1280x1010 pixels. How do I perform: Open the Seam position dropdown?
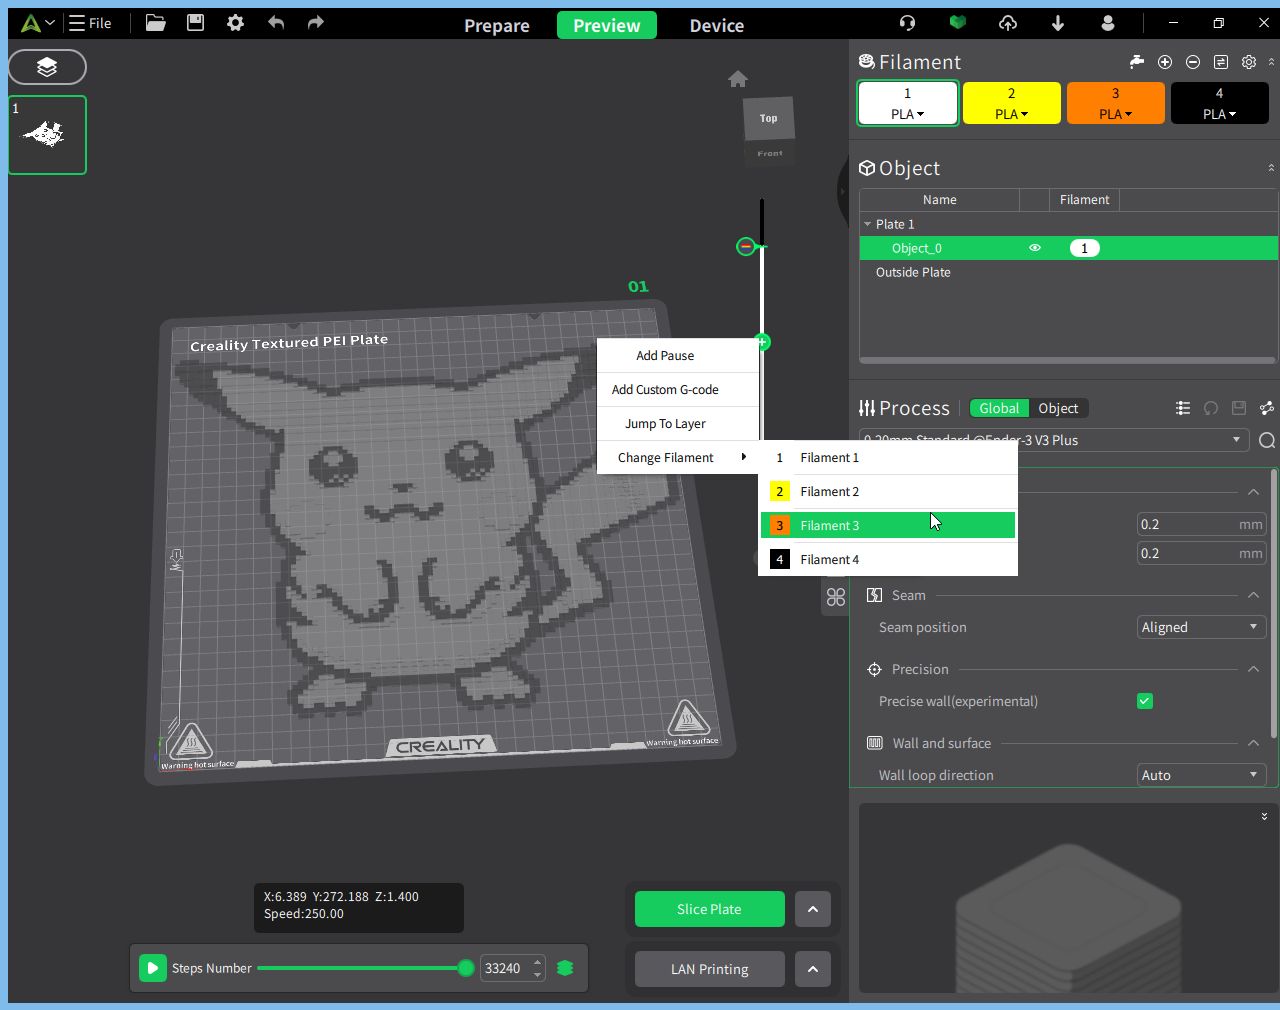1202,627
